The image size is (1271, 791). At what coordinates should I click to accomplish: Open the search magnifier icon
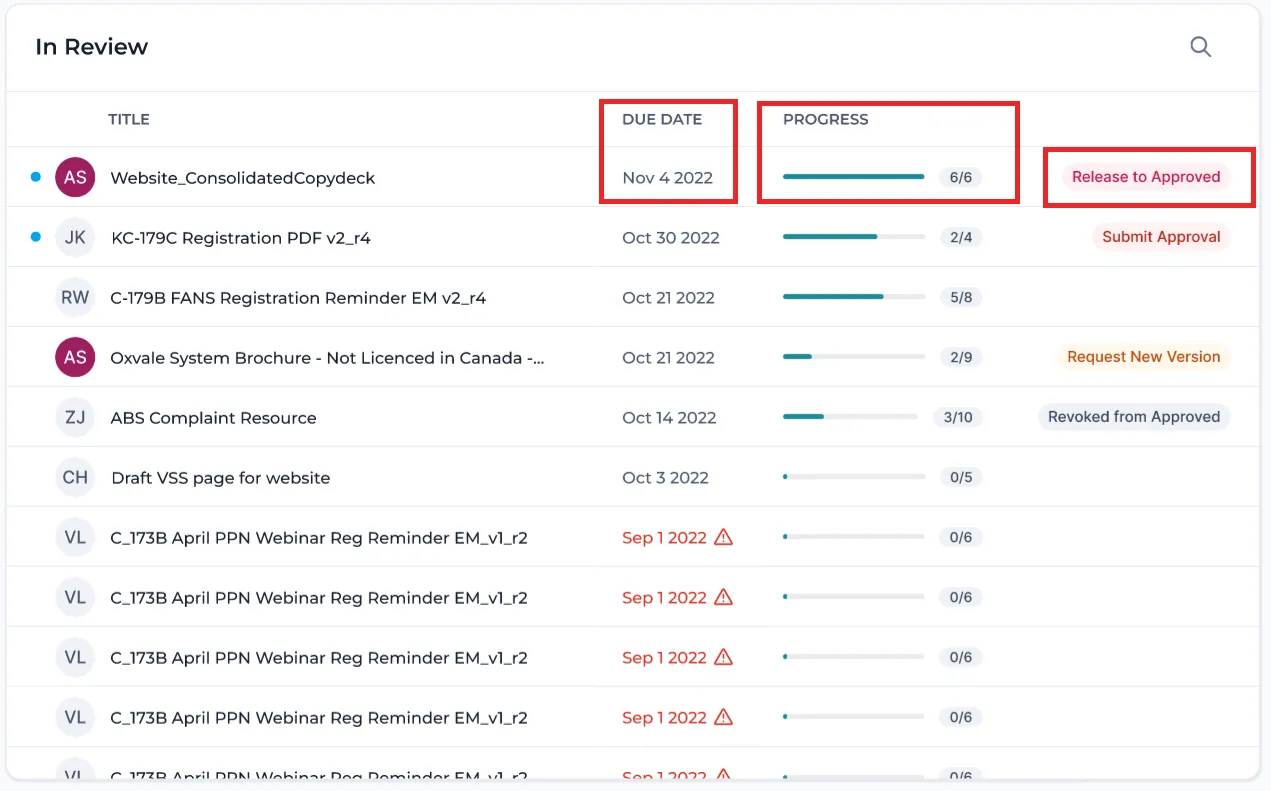click(x=1200, y=47)
